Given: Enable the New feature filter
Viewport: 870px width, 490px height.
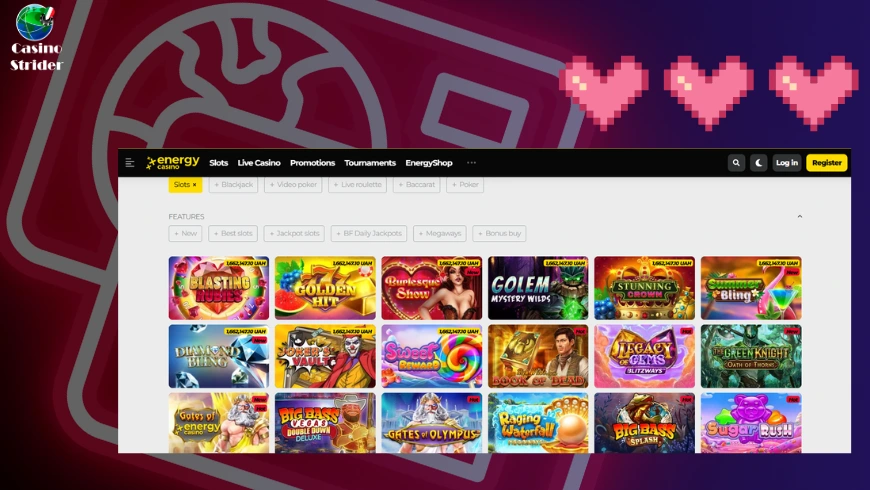Looking at the screenshot, I should (x=185, y=233).
